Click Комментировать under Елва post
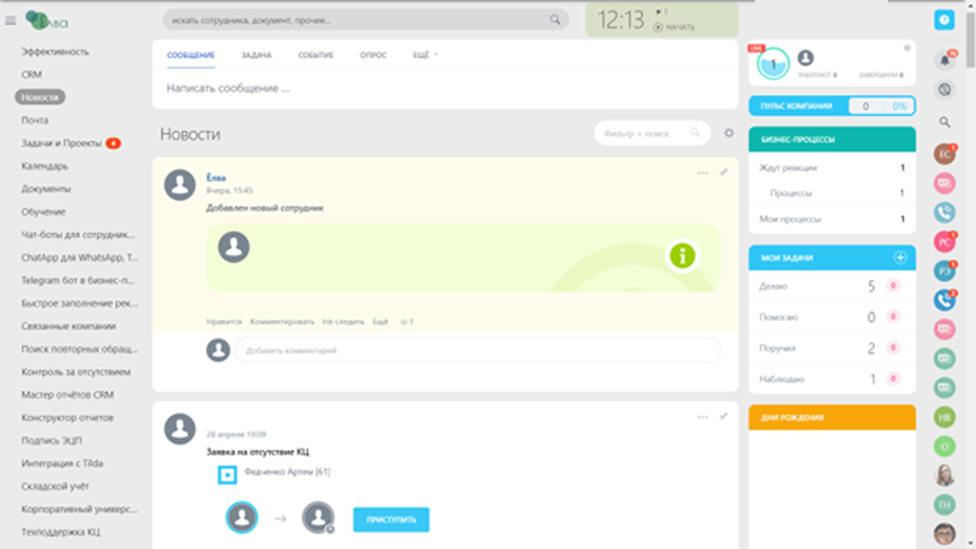The width and height of the screenshot is (976, 549). (282, 322)
